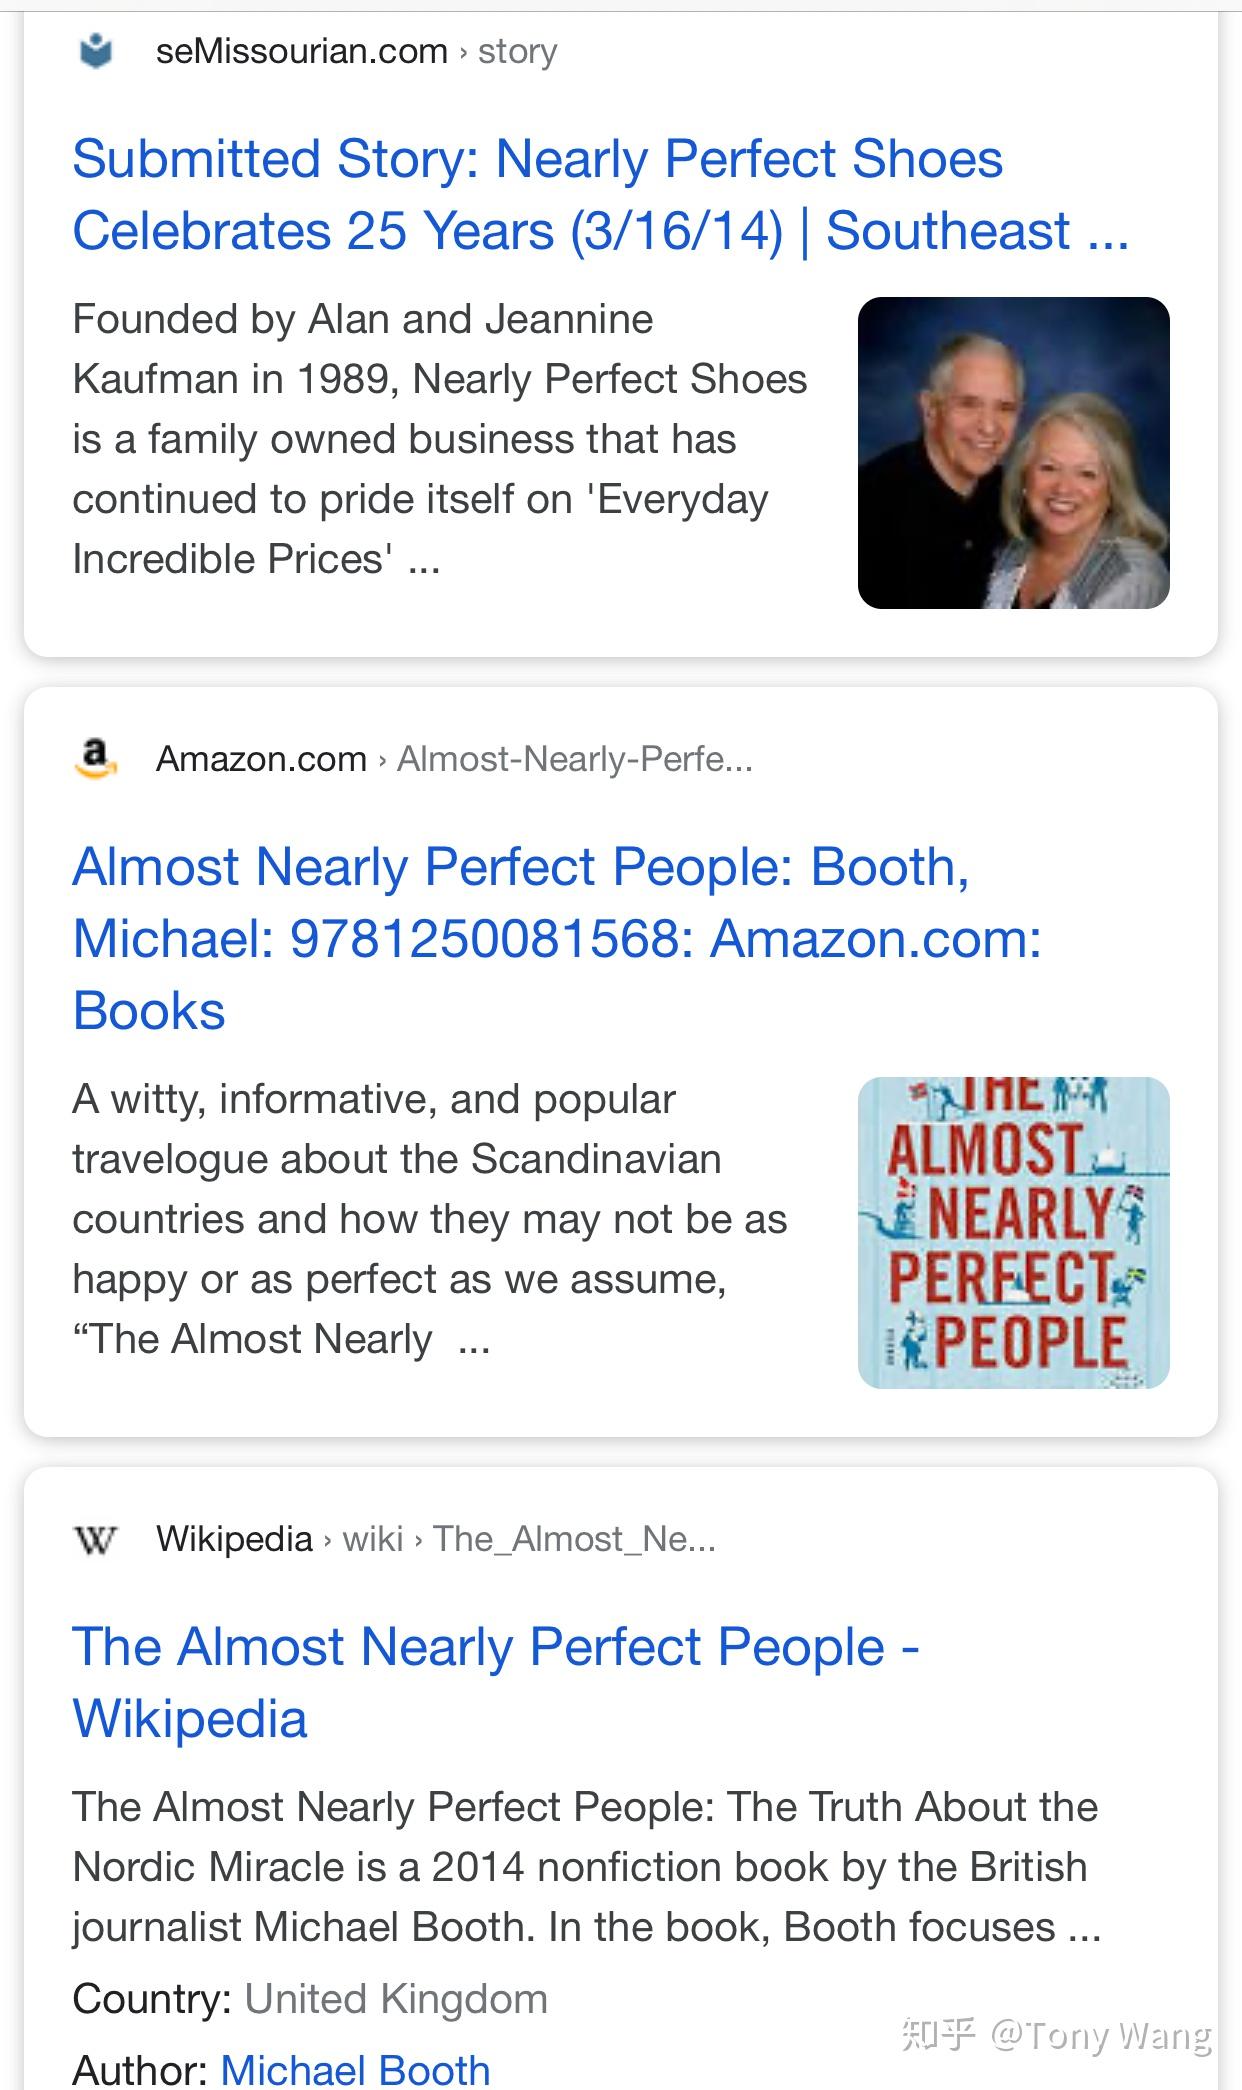Click the seMissourian.com site name
Screen dimensions: 1242x2090
301,51
